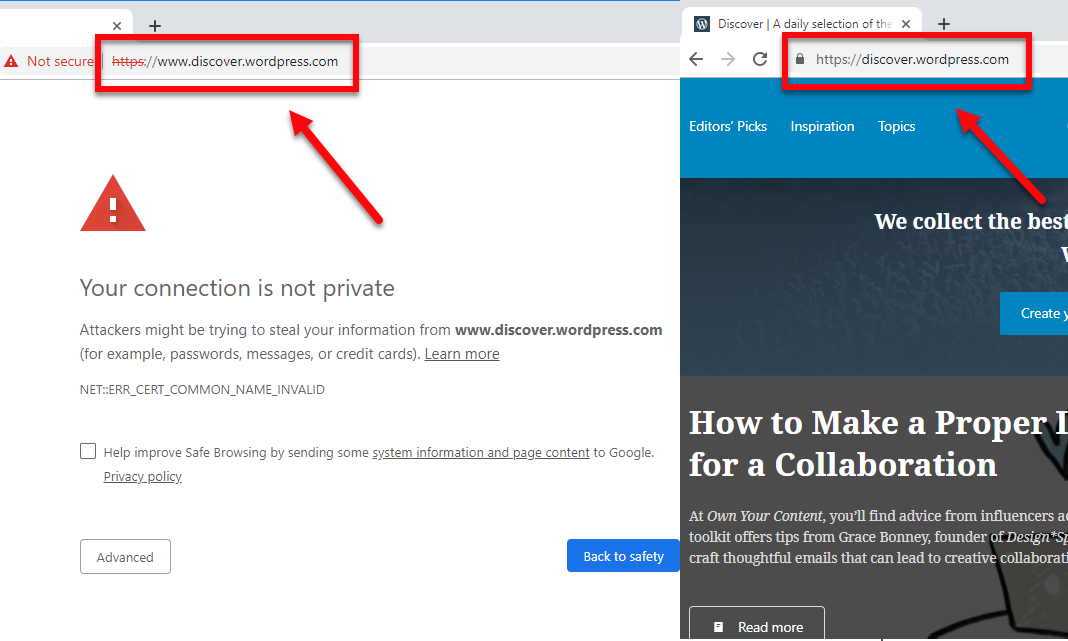The image size is (1068, 641).
Task: Select the Inspiration menu item
Action: [x=822, y=126]
